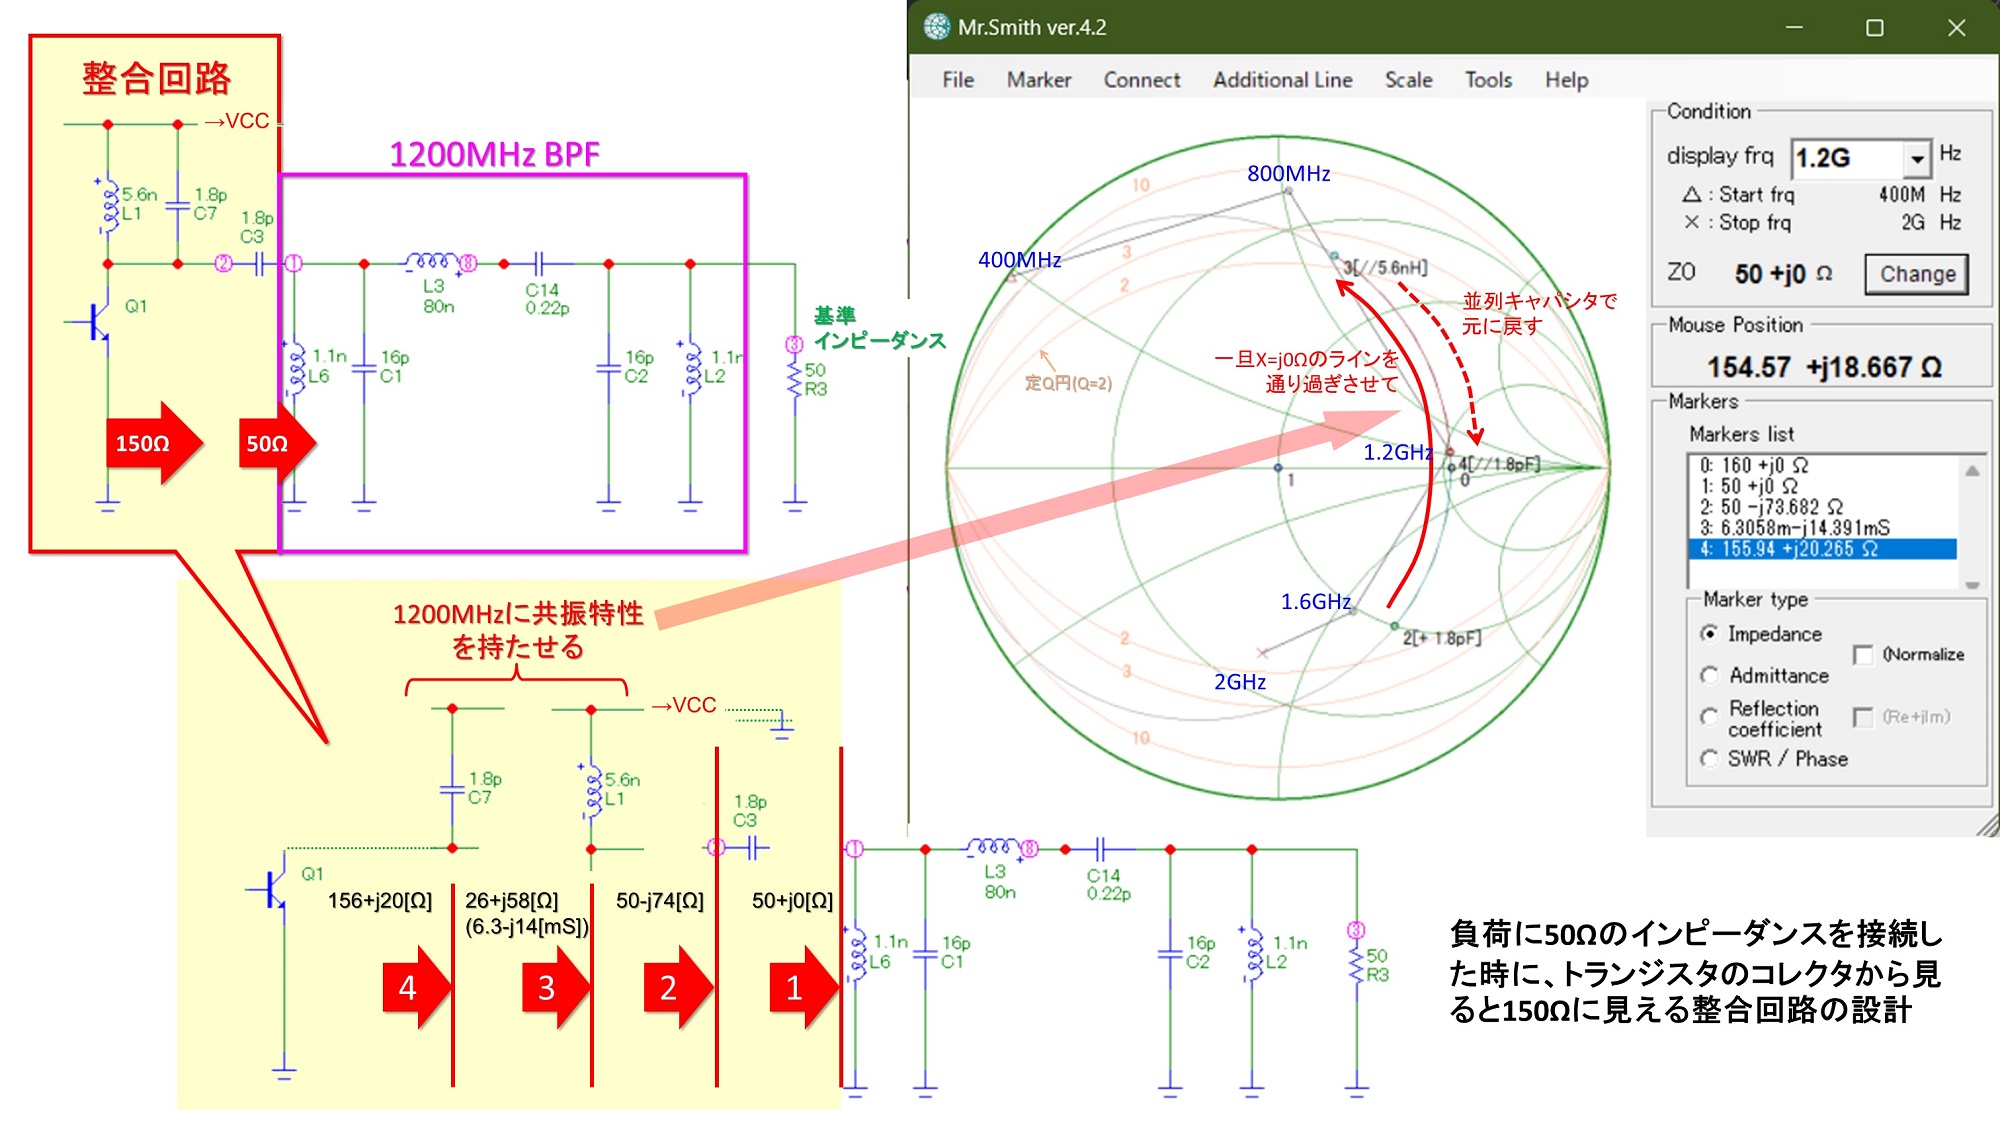
Task: Click the 2GHz stop cross marker
Action: [1262, 653]
